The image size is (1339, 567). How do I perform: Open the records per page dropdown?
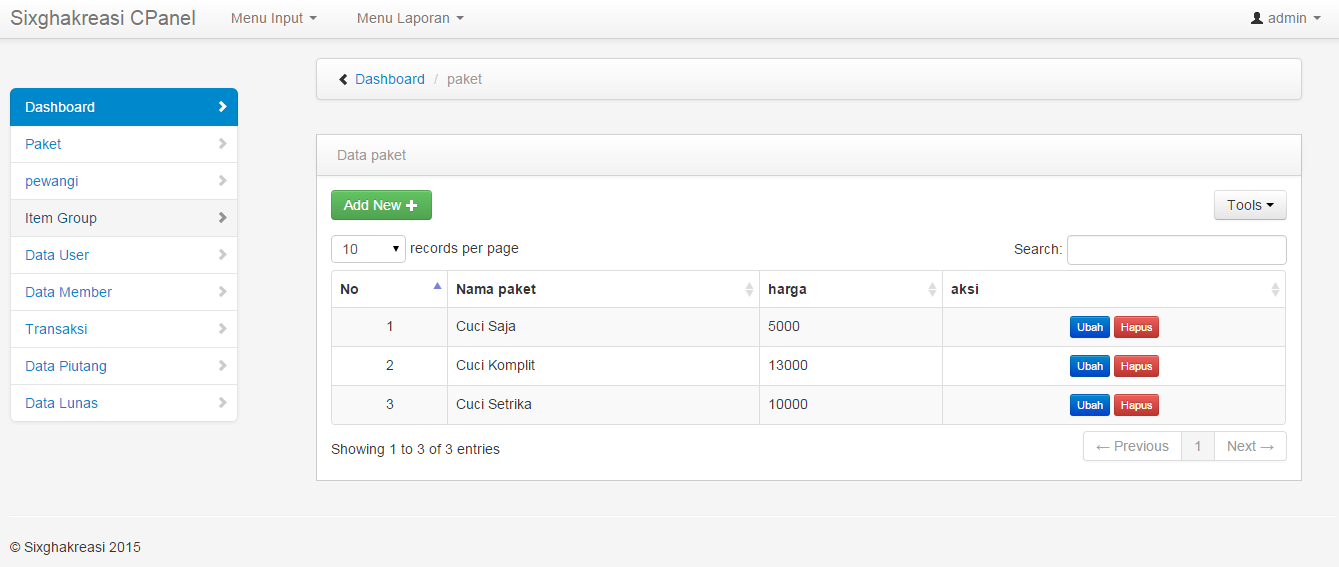pos(368,249)
